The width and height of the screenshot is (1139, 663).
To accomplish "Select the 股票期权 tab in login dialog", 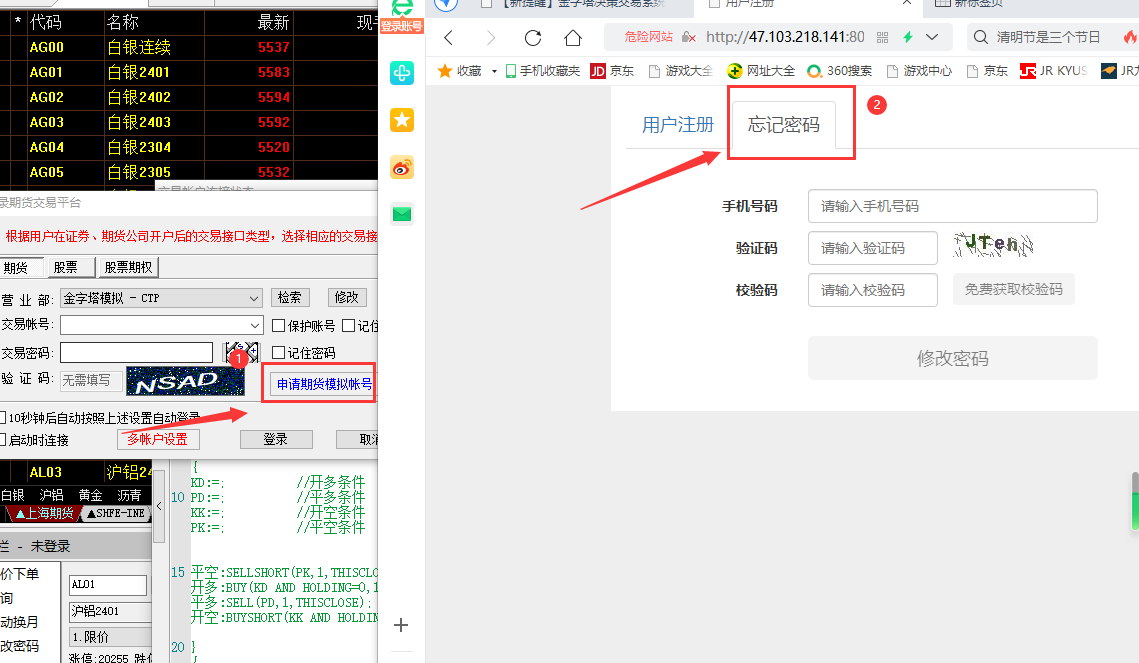I will point(128,267).
